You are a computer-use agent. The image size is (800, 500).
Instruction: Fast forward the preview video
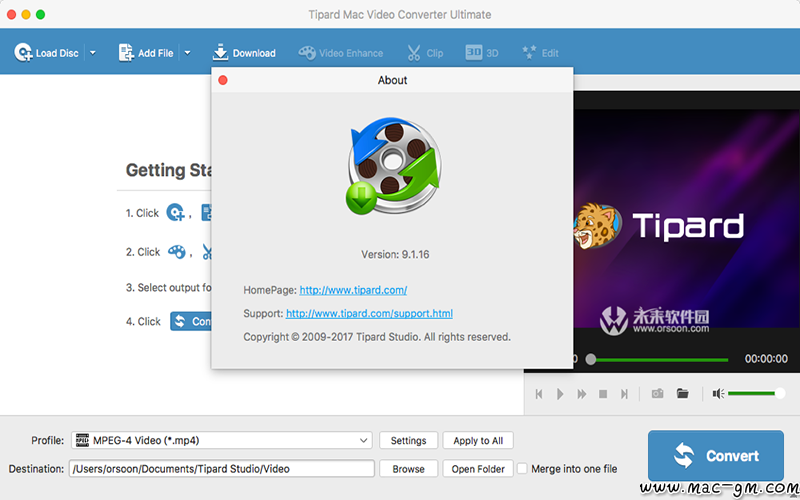coord(582,394)
